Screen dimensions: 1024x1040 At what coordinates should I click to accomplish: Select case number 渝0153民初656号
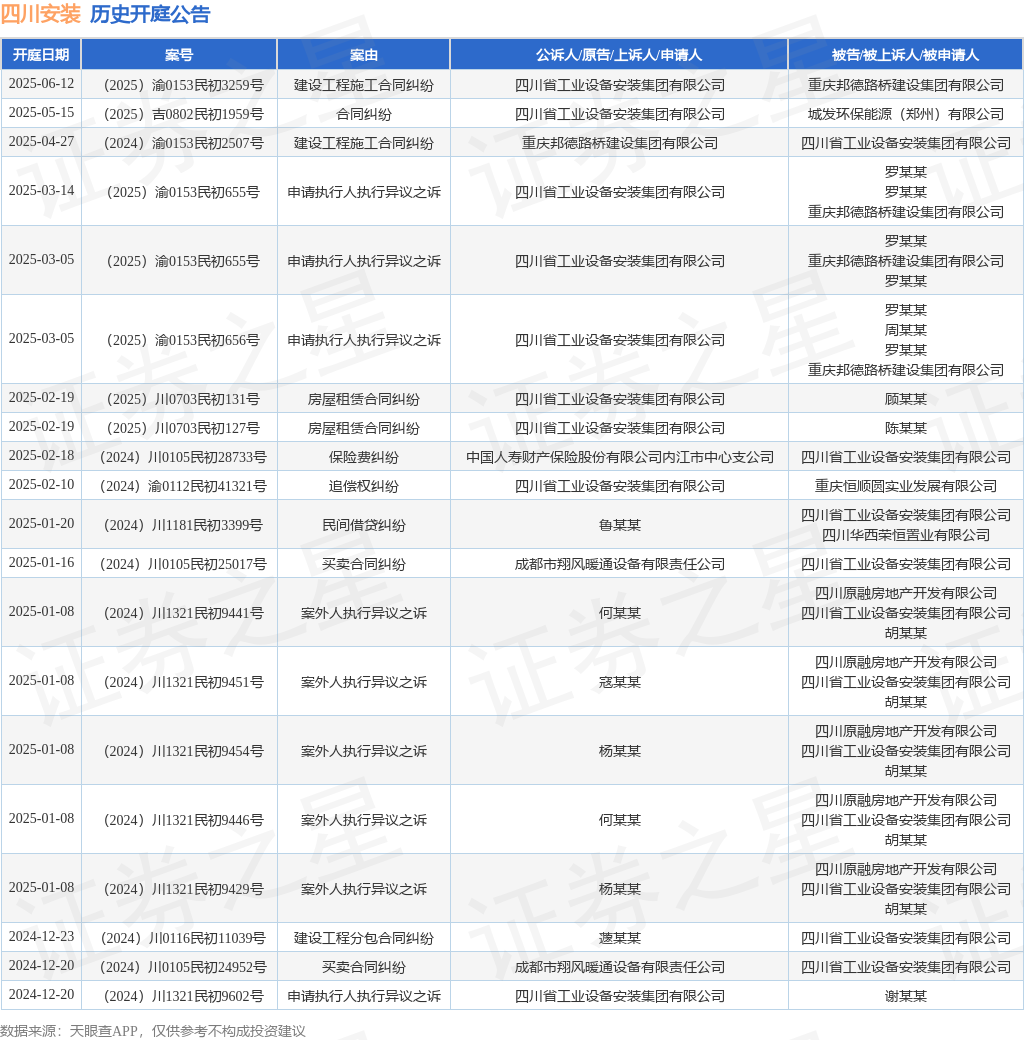(x=183, y=340)
